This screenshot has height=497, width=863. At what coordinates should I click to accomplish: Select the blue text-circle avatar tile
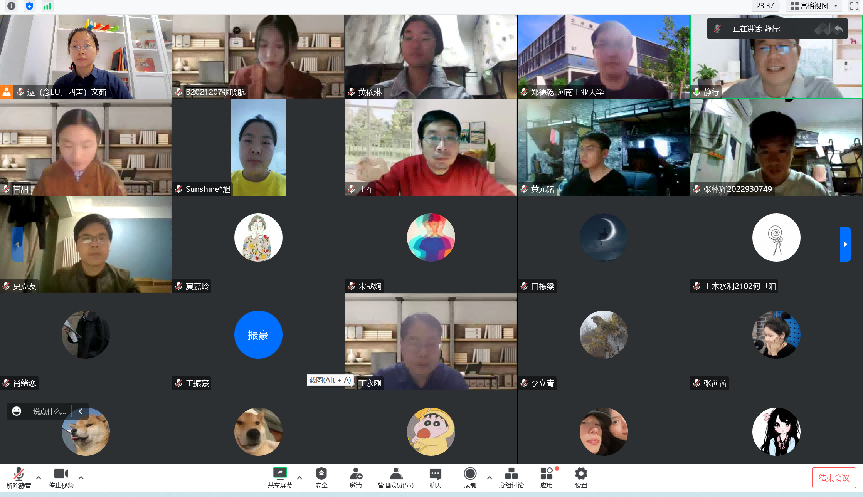pos(258,335)
